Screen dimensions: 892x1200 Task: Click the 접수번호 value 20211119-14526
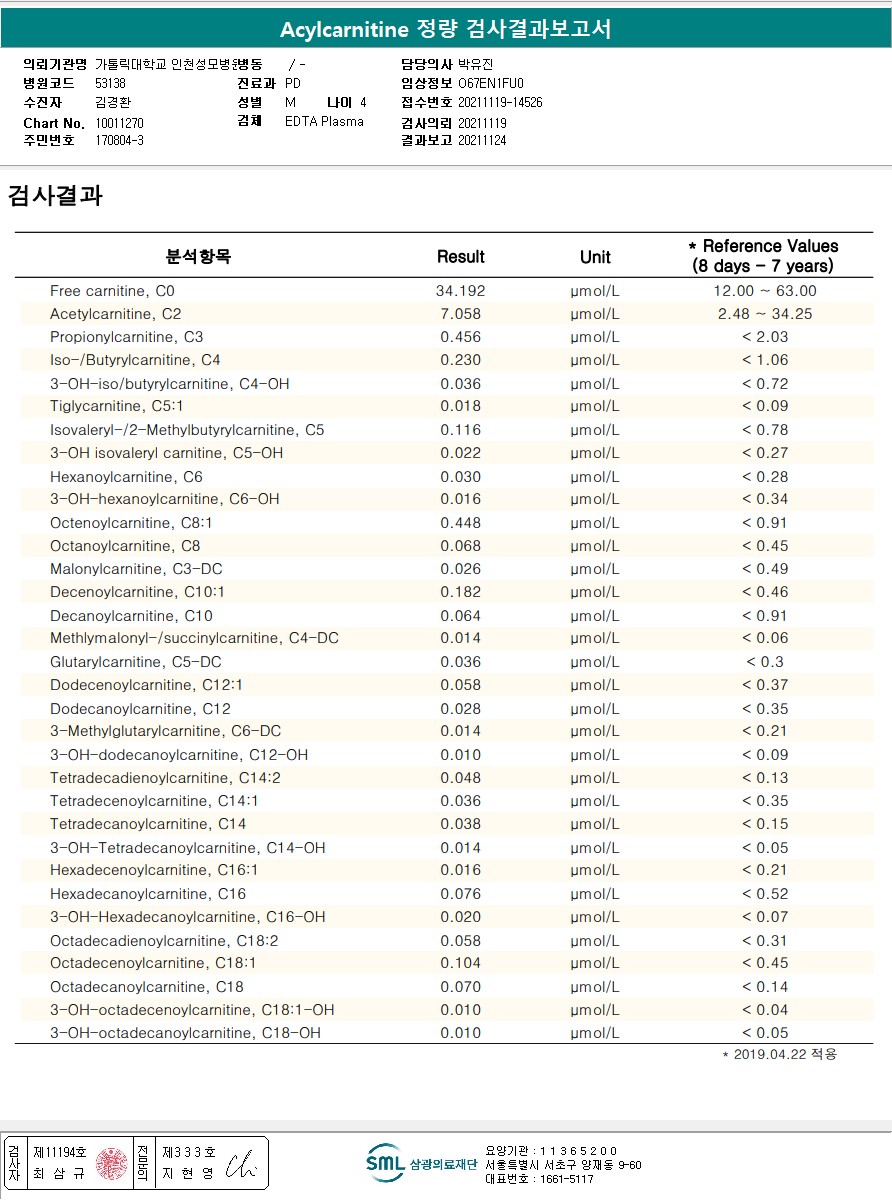pos(501,103)
